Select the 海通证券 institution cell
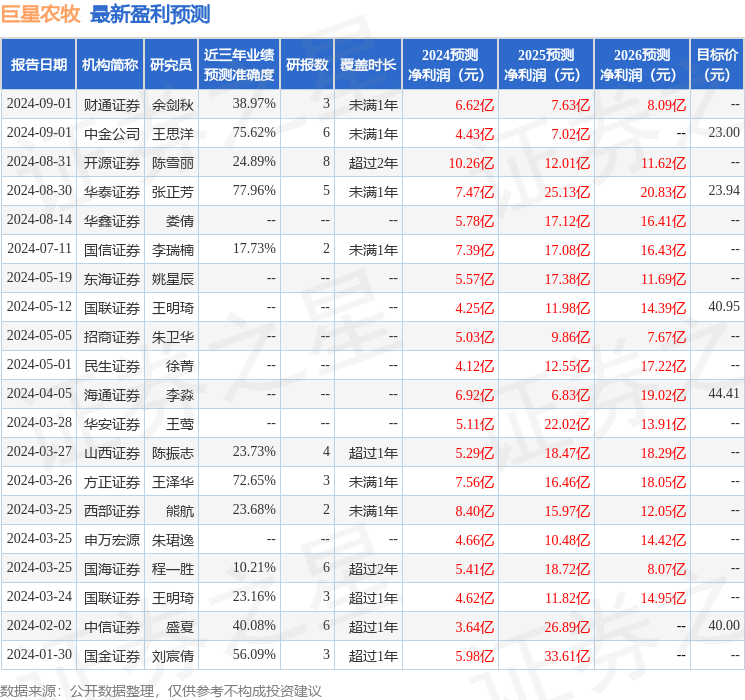745x700 pixels. pos(112,395)
